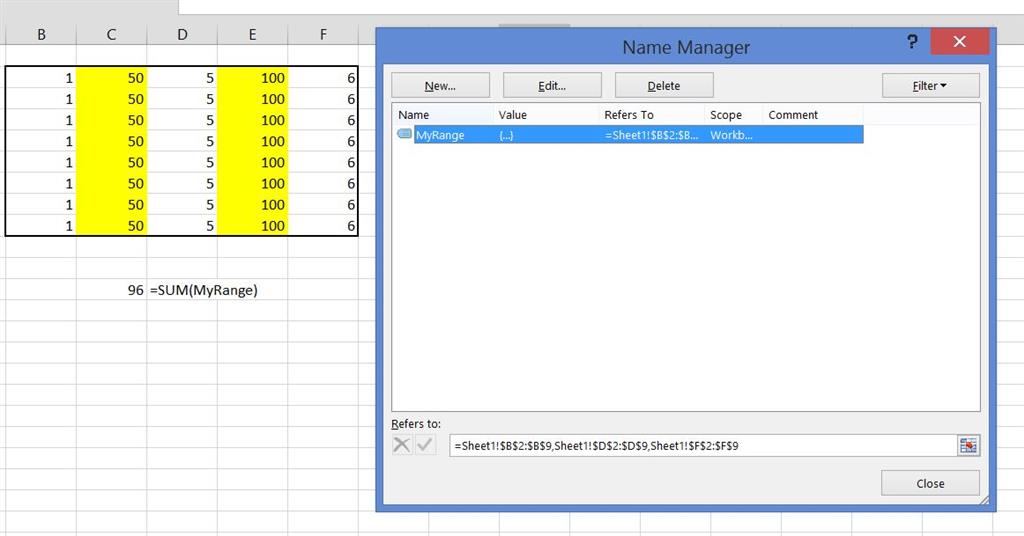Click the red X close button
1024x536 pixels.
[959, 42]
